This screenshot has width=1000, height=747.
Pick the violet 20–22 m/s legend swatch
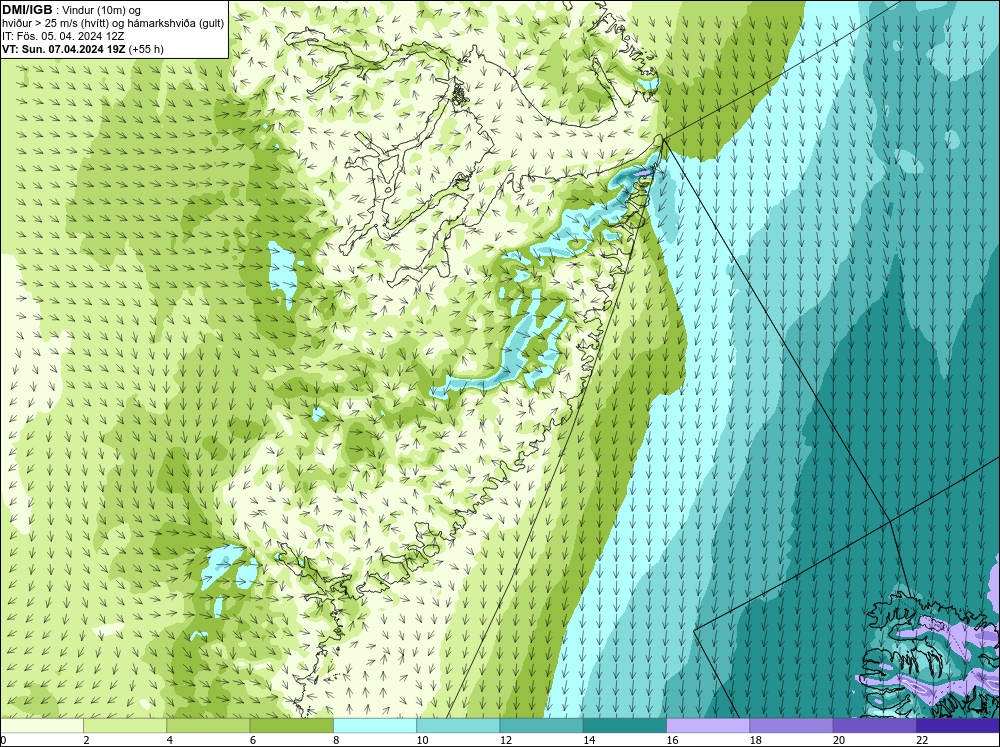pos(874,725)
